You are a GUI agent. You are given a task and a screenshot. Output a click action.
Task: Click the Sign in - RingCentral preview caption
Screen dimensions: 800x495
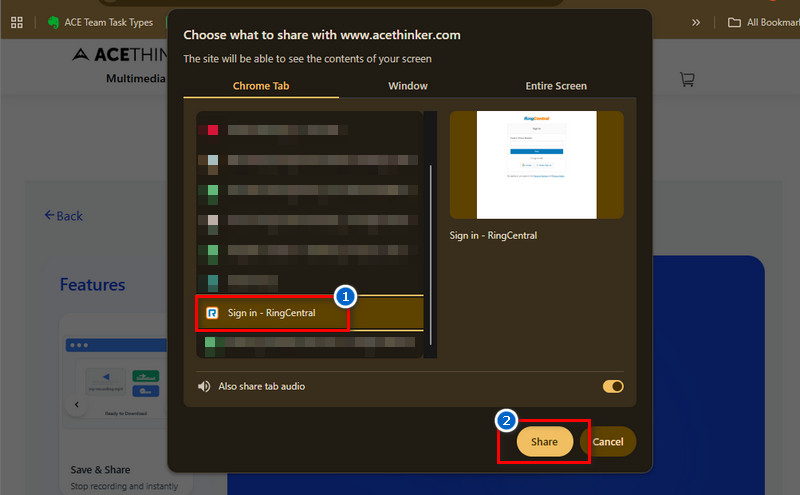[493, 235]
